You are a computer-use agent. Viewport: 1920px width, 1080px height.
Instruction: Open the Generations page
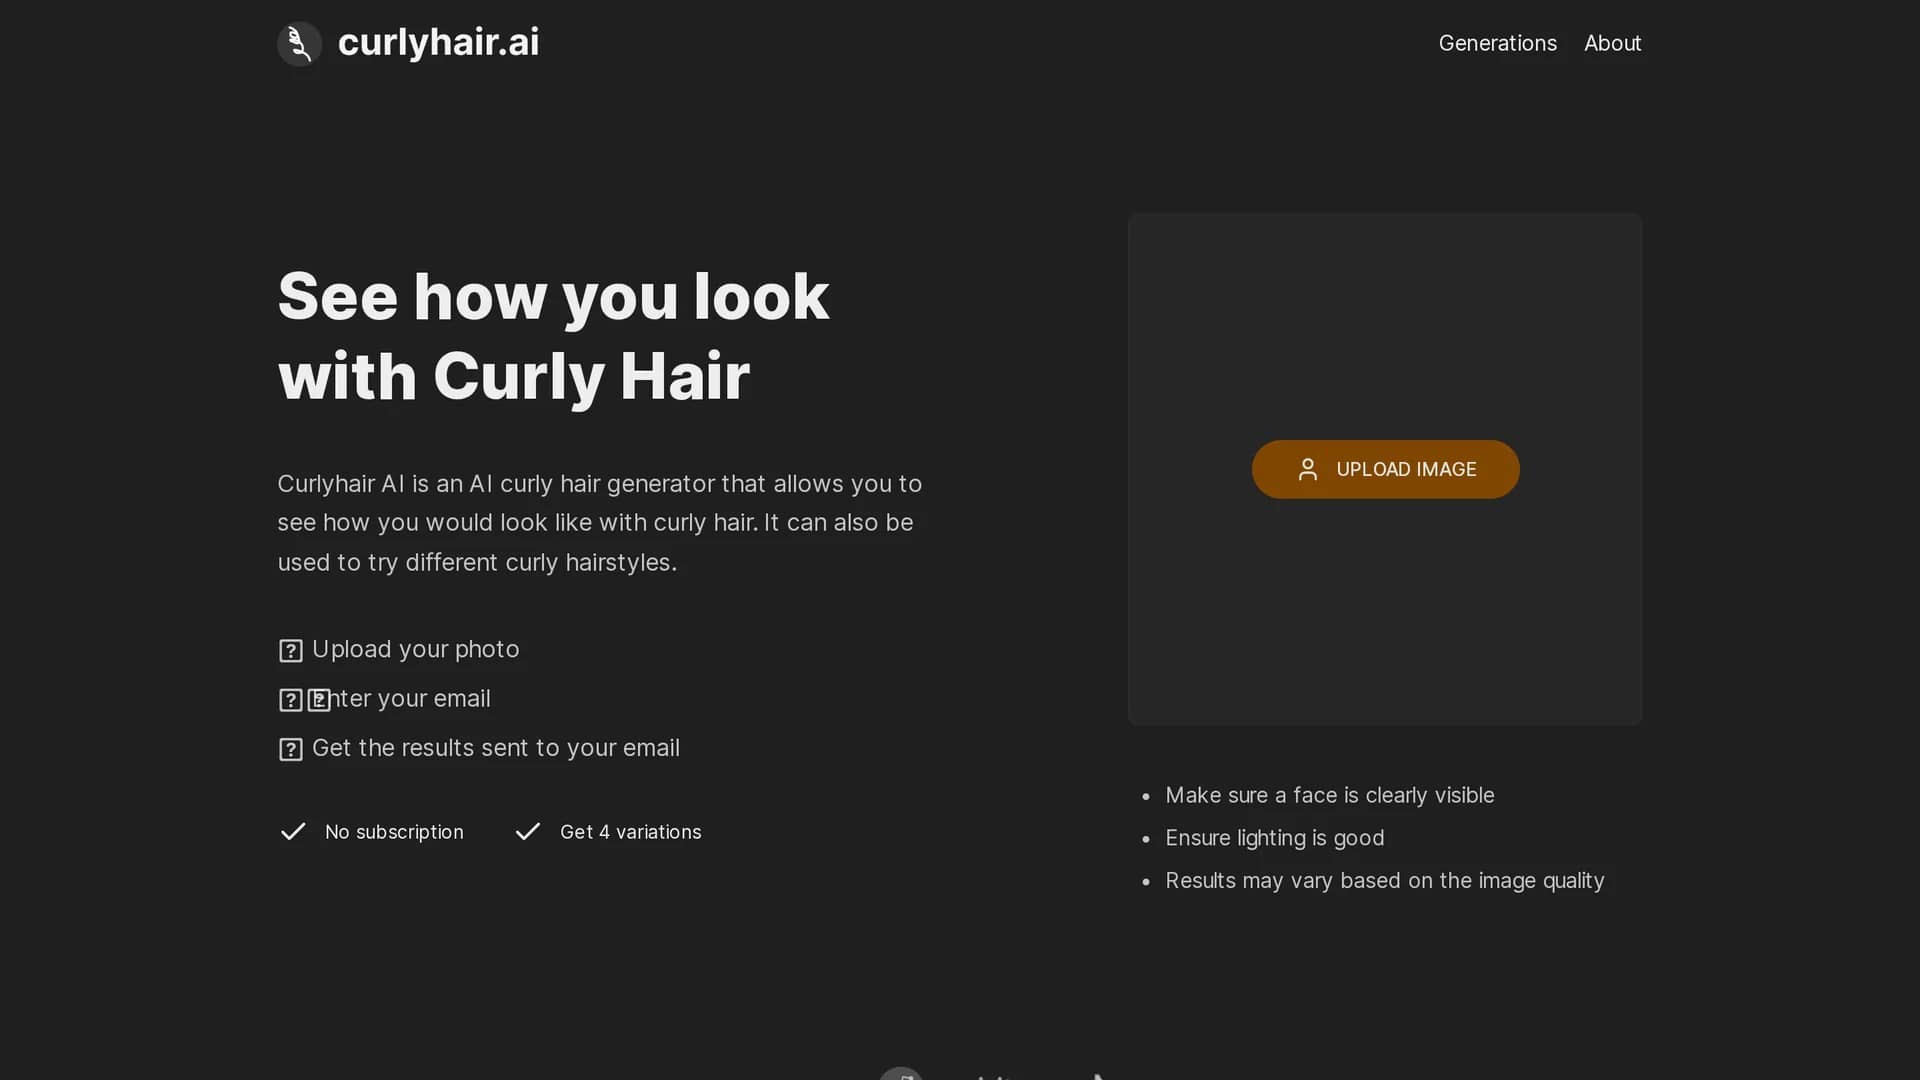point(1497,43)
